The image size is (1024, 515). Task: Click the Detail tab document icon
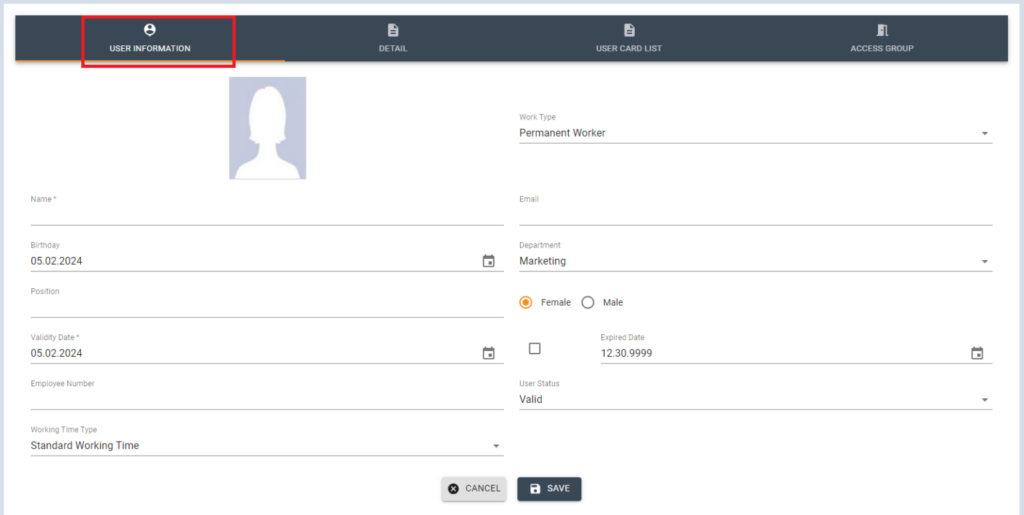tap(393, 30)
